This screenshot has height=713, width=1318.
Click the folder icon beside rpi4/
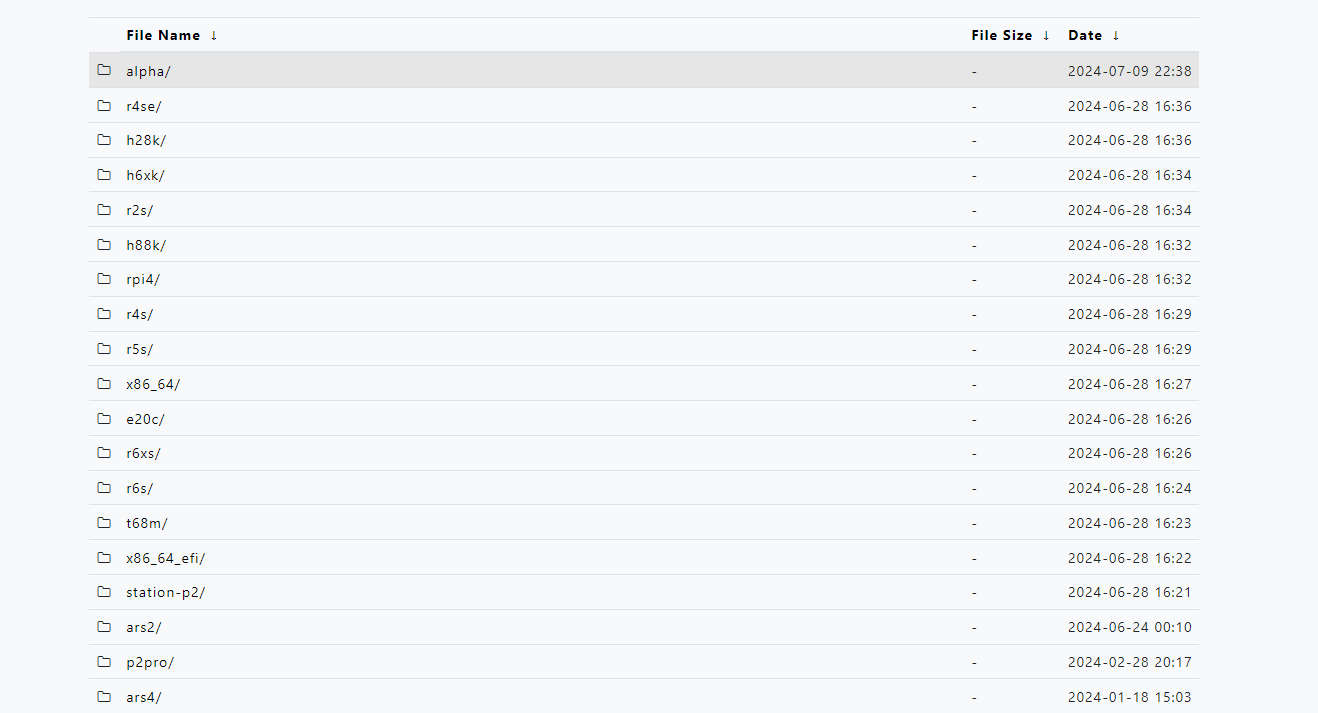pyautogui.click(x=104, y=279)
